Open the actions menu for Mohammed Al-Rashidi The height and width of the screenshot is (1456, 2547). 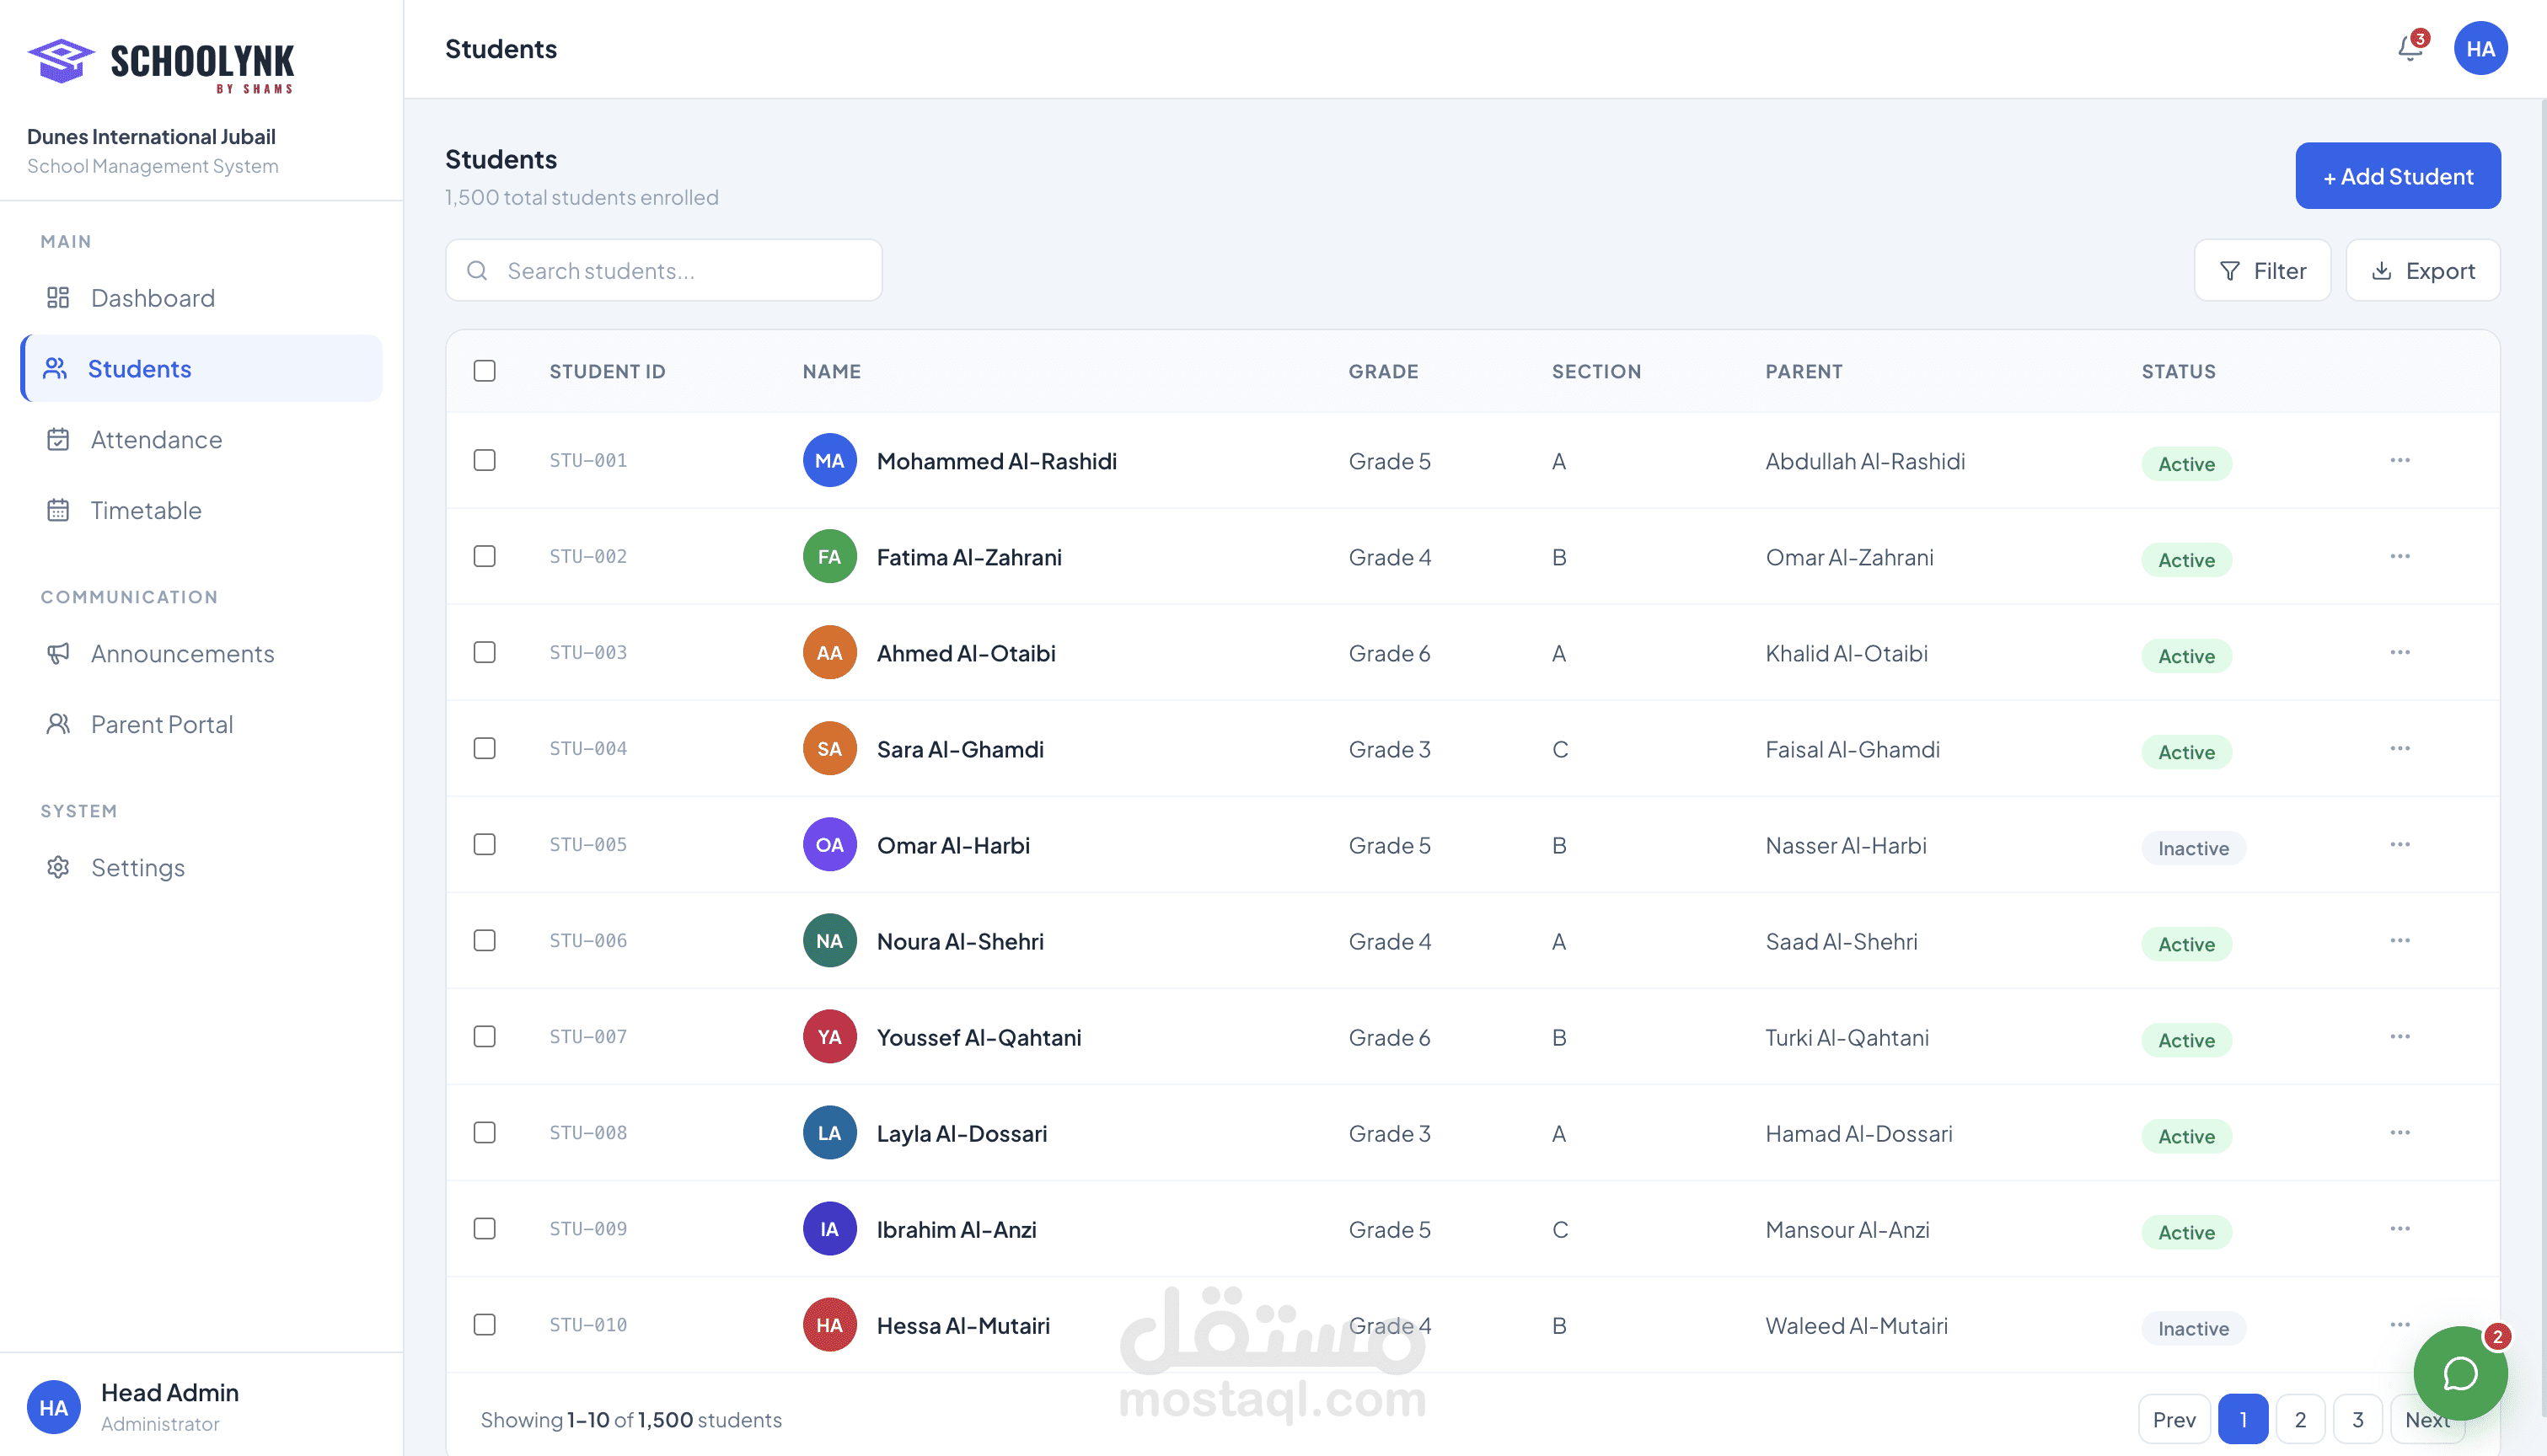point(2399,460)
